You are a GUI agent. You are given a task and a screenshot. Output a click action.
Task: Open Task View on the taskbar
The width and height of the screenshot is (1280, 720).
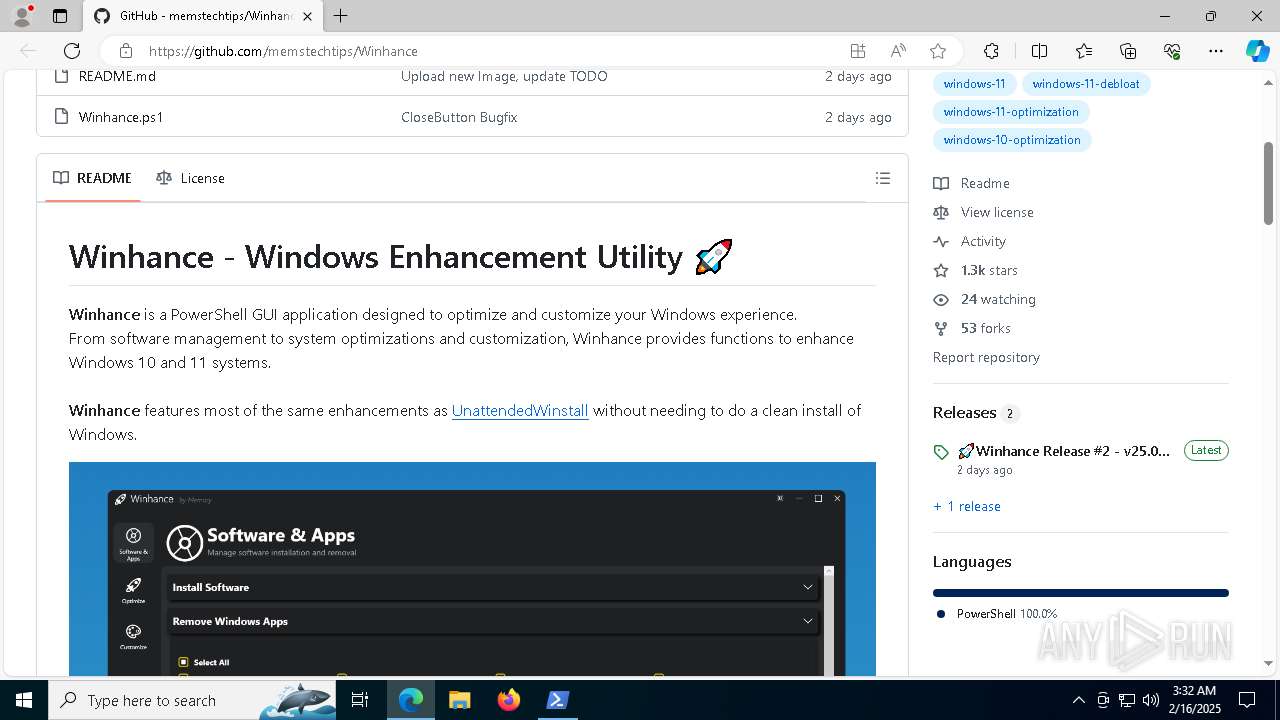click(360, 700)
